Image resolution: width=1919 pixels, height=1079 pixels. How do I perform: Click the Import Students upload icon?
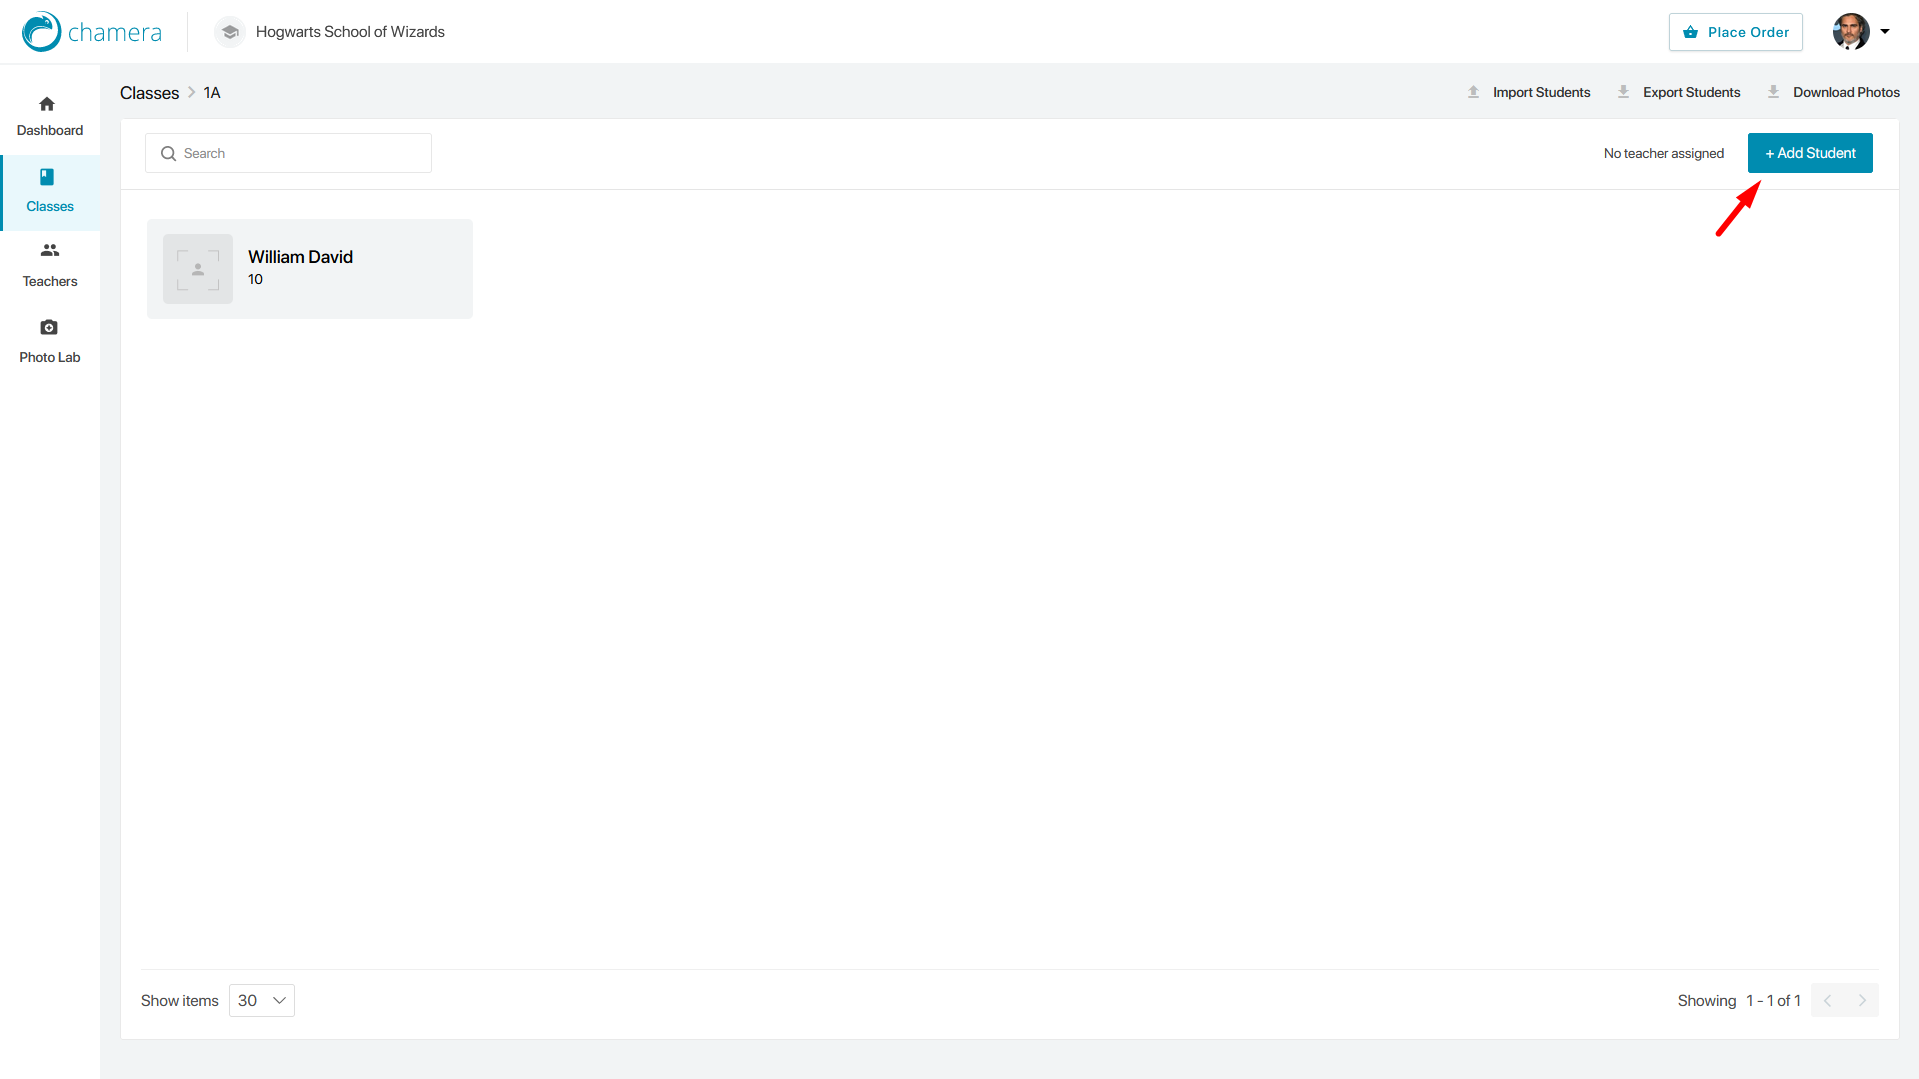[1473, 92]
